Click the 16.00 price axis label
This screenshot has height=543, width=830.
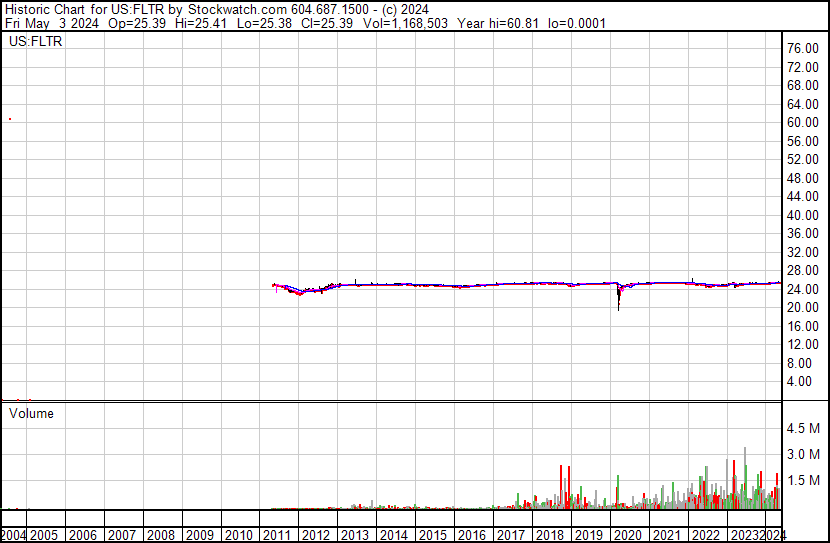coord(803,327)
